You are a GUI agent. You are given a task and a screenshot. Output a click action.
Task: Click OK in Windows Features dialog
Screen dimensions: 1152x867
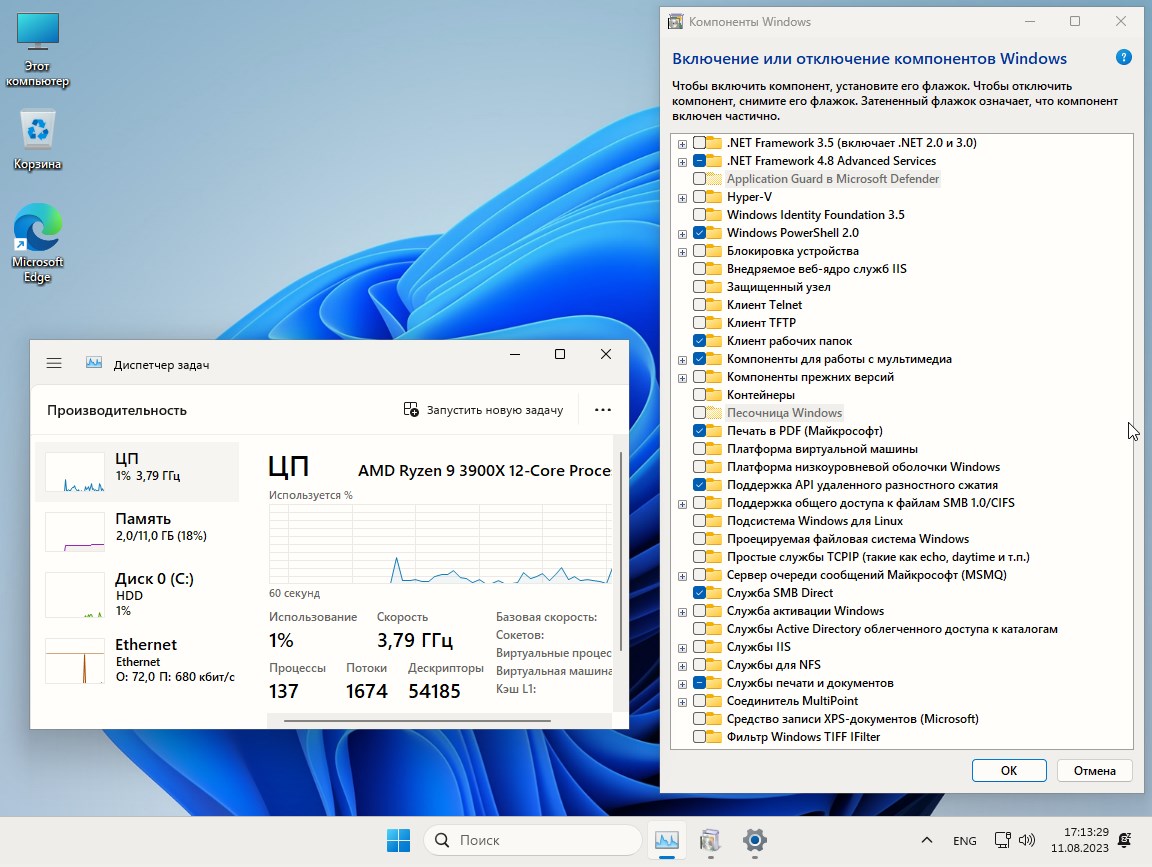(1009, 770)
